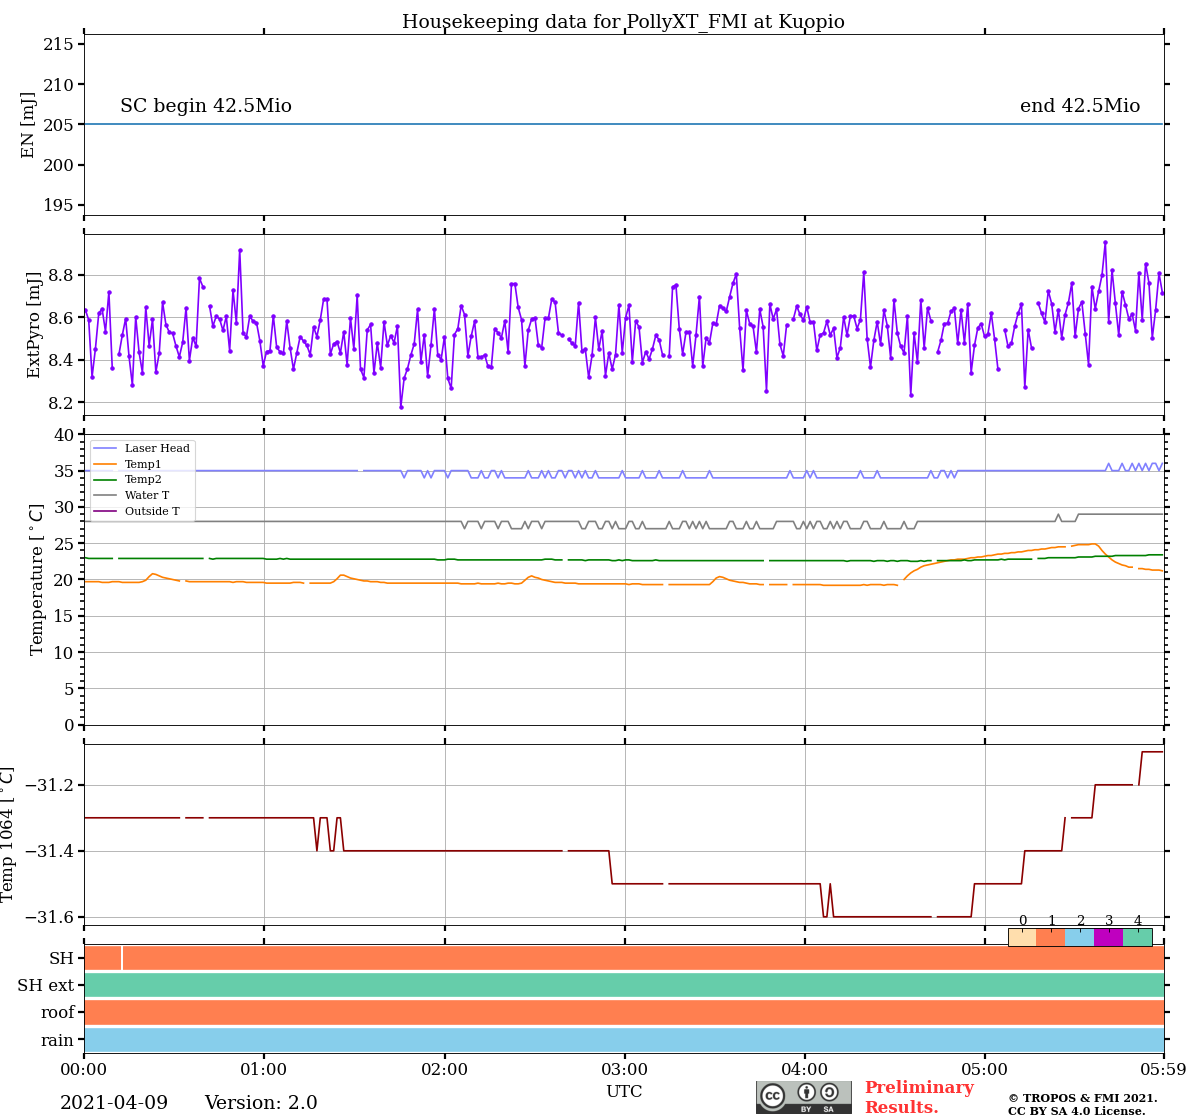The image size is (1200, 1120).
Task: Click the 05:00 time tick label
Action: tap(985, 1069)
